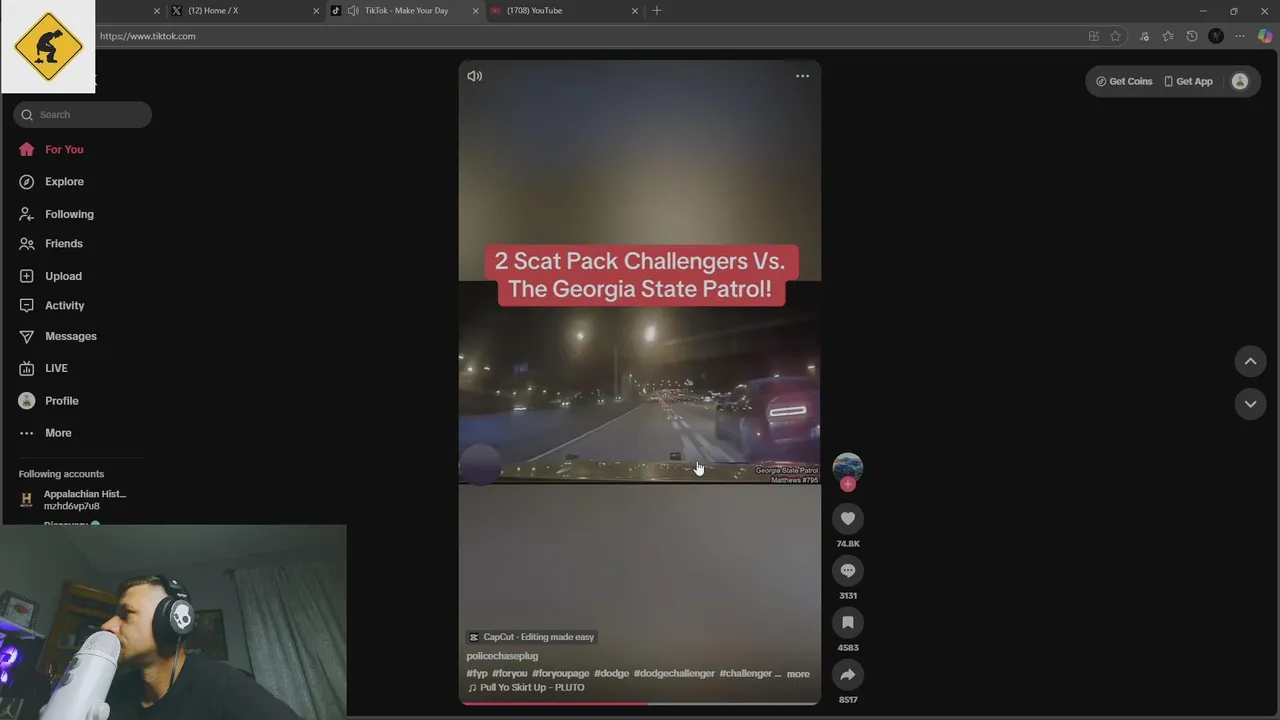
Task: Go to the next video with down chevron
Action: pos(1250,404)
